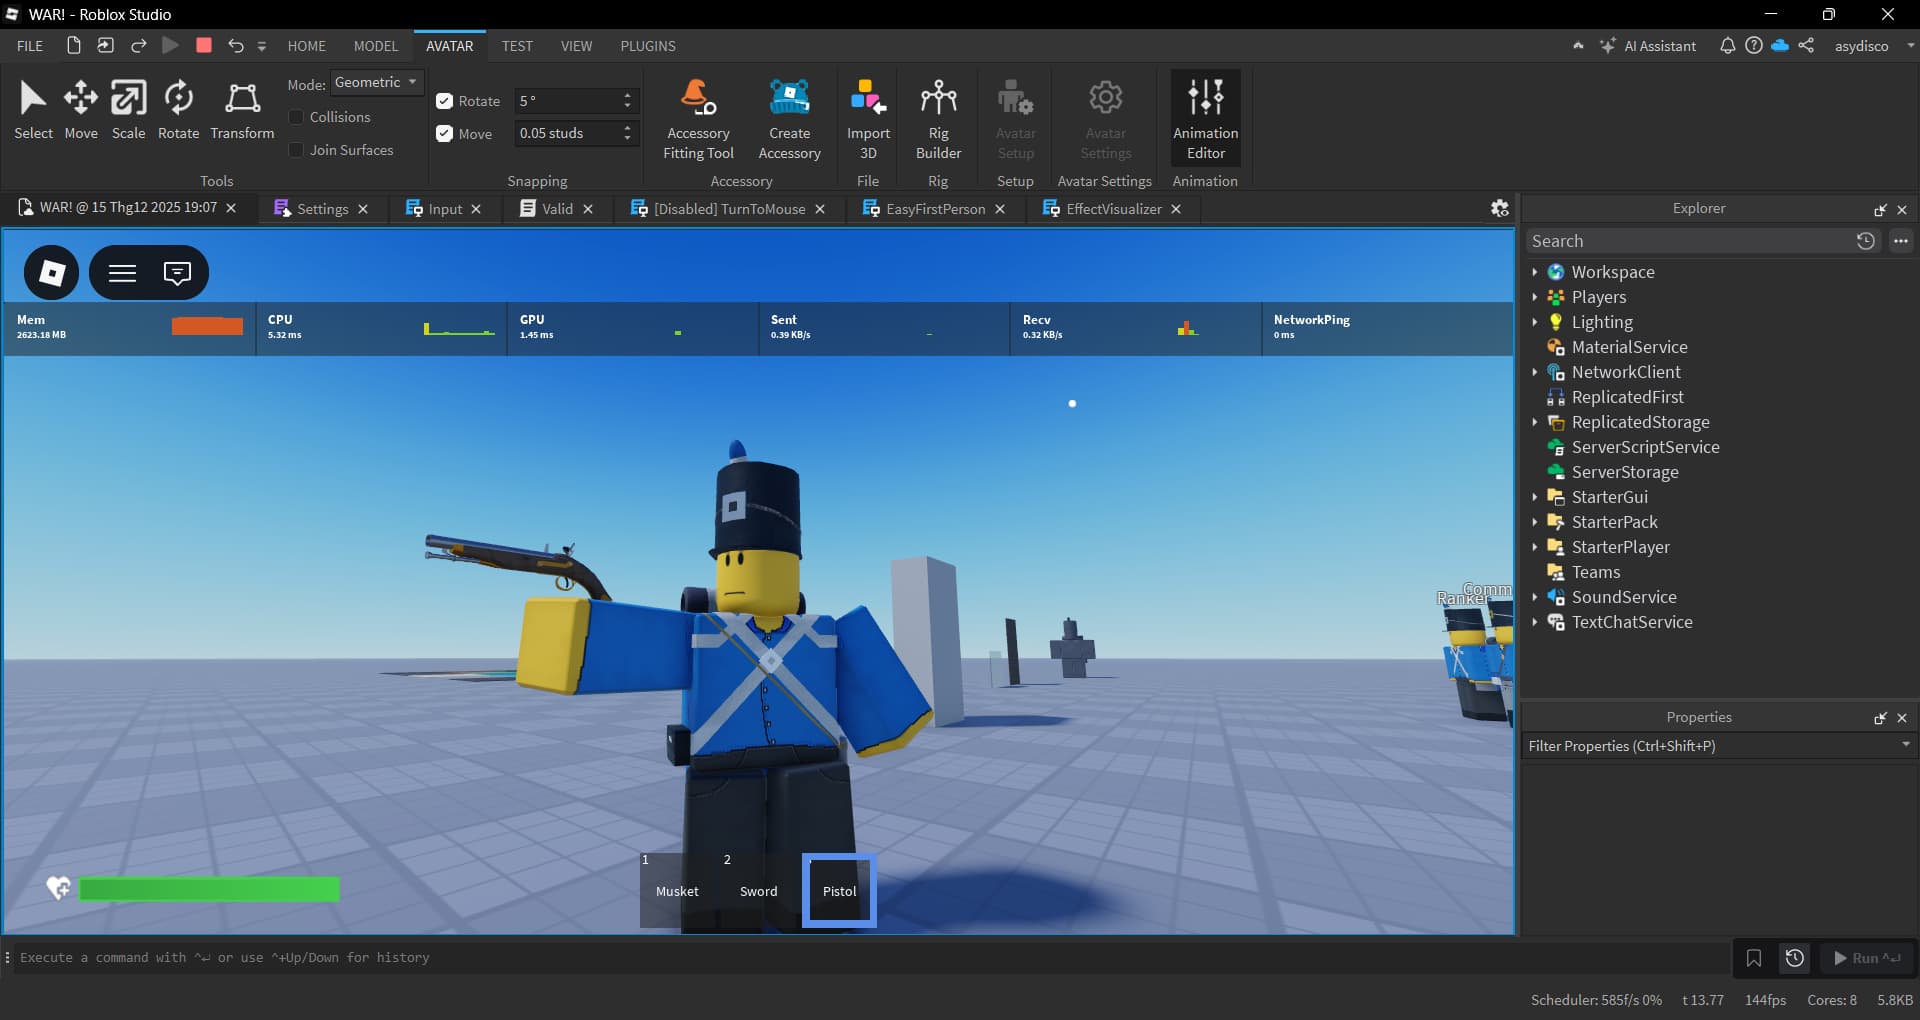Click the Run button in the command bar
This screenshot has width=1920, height=1020.
(1864, 957)
